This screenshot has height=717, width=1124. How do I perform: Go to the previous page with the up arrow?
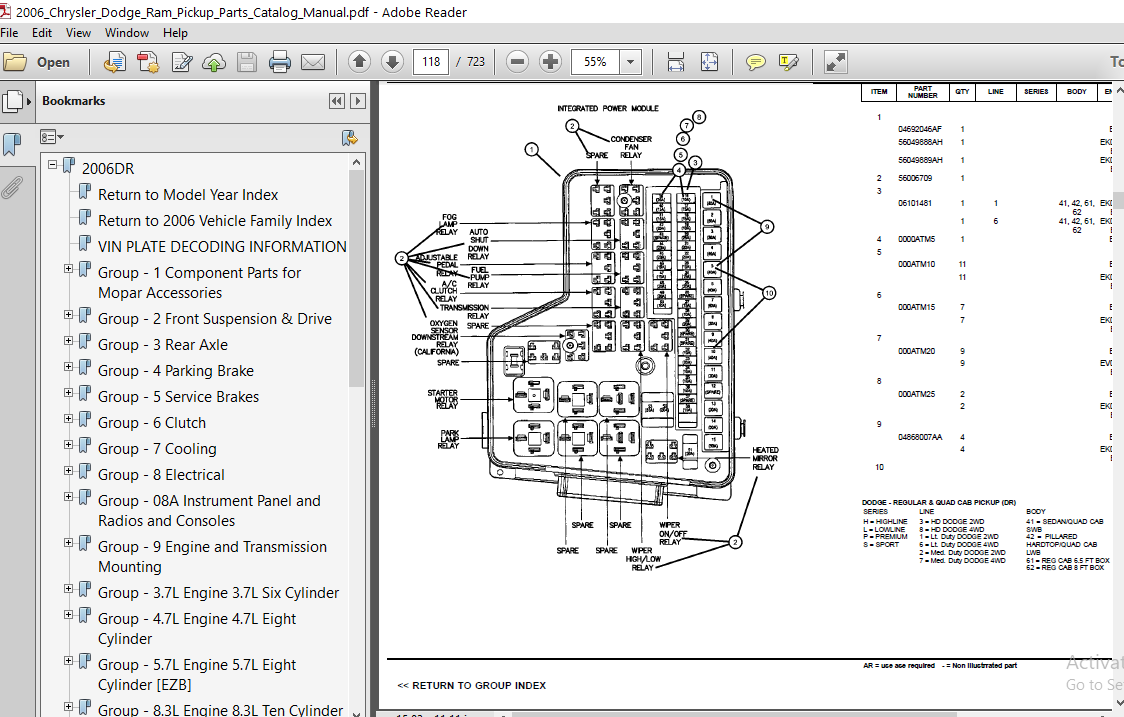[359, 62]
